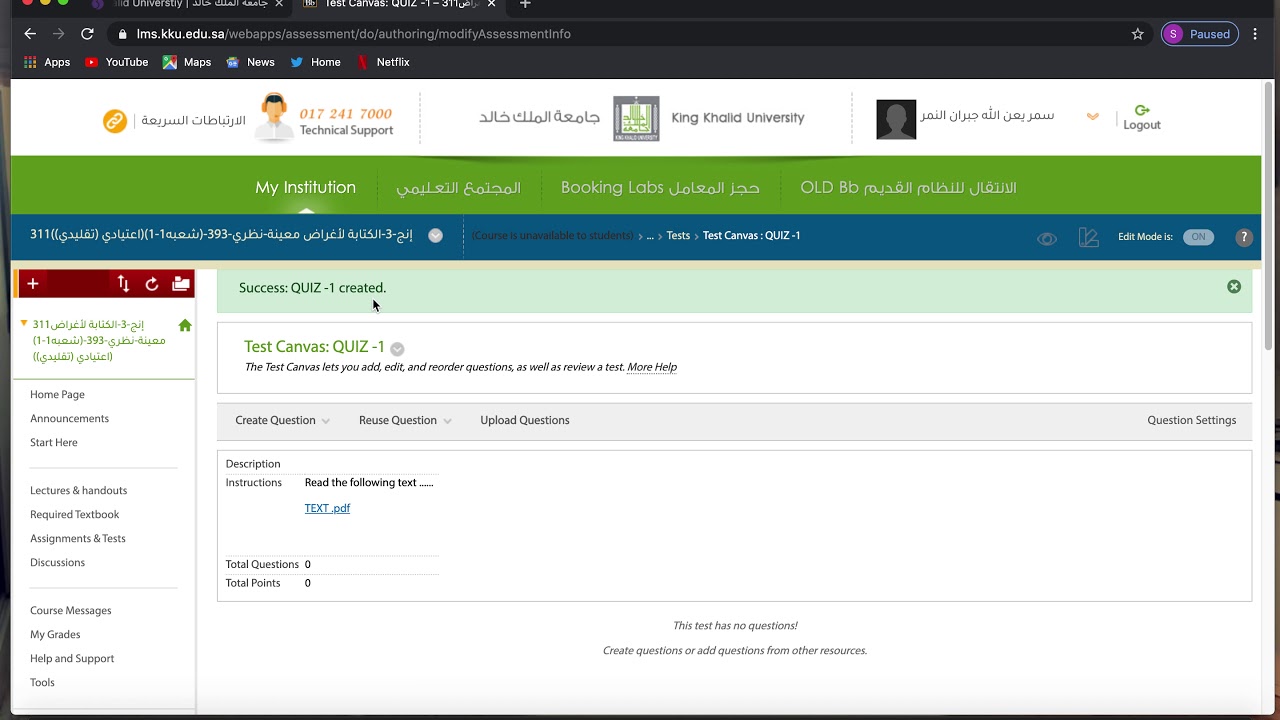
Task: Open the user menu dropdown arrow
Action: [x=1093, y=117]
